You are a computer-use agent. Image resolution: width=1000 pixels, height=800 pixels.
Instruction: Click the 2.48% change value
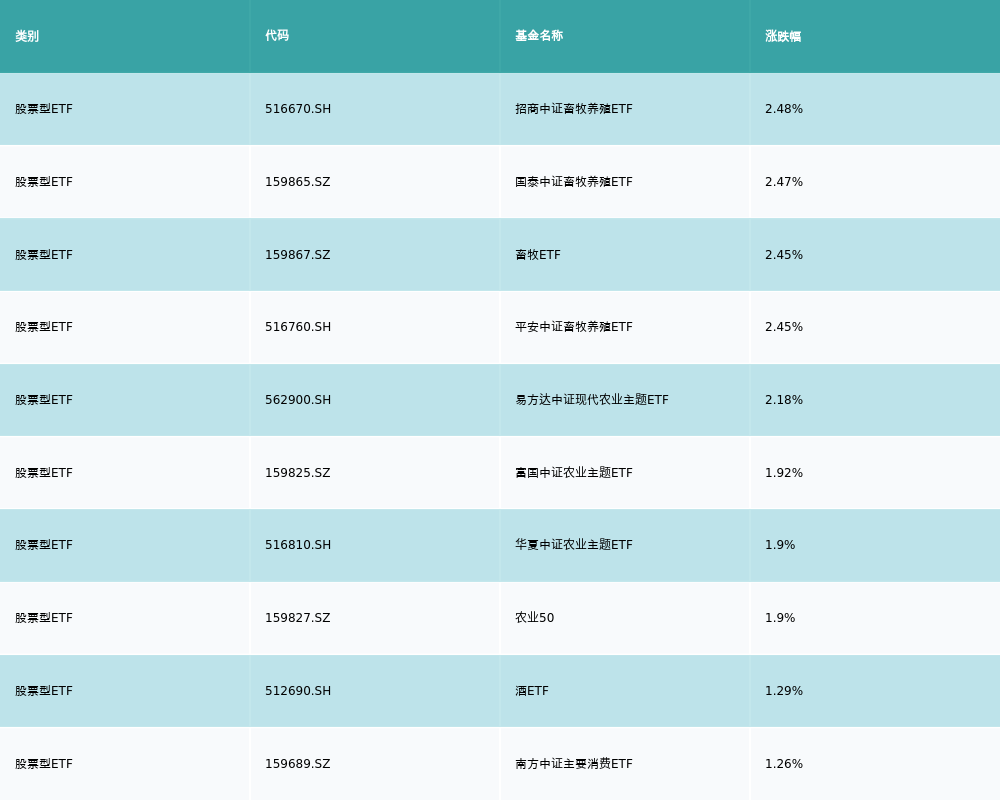tap(784, 109)
